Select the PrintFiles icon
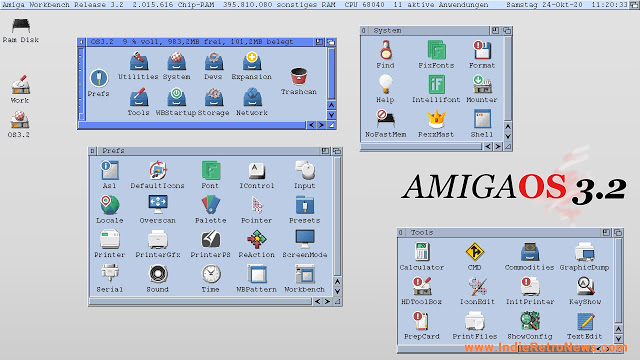The width and height of the screenshot is (640, 360). pos(475,321)
